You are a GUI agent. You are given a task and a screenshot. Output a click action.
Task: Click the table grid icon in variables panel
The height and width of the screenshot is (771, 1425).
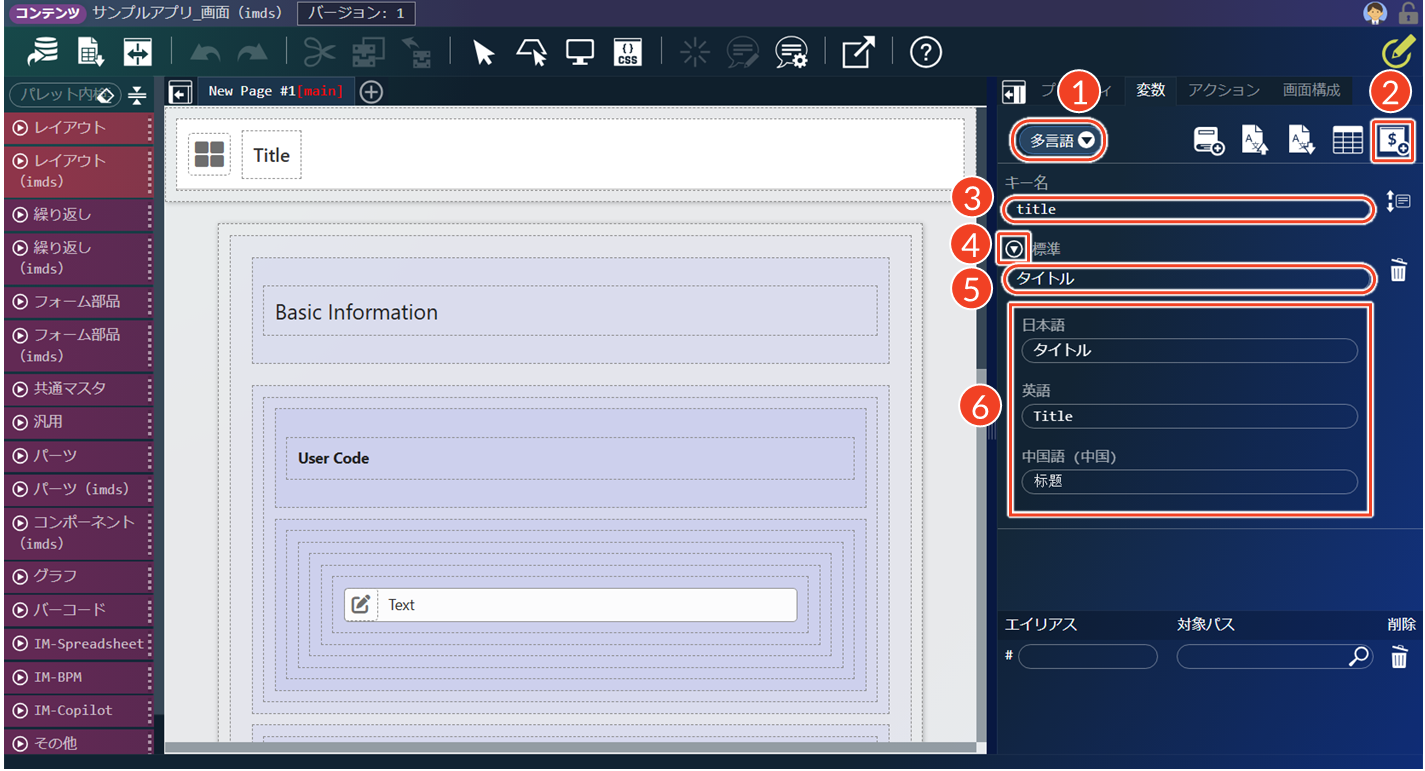(x=1347, y=141)
